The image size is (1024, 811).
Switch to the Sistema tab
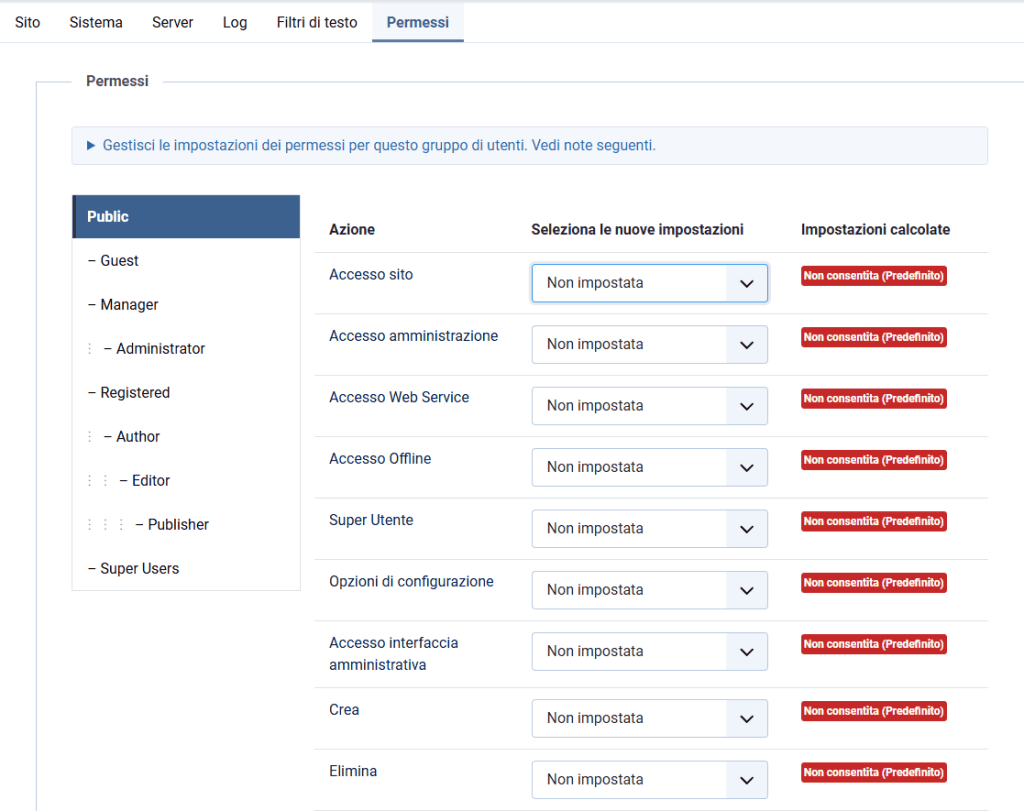96,22
